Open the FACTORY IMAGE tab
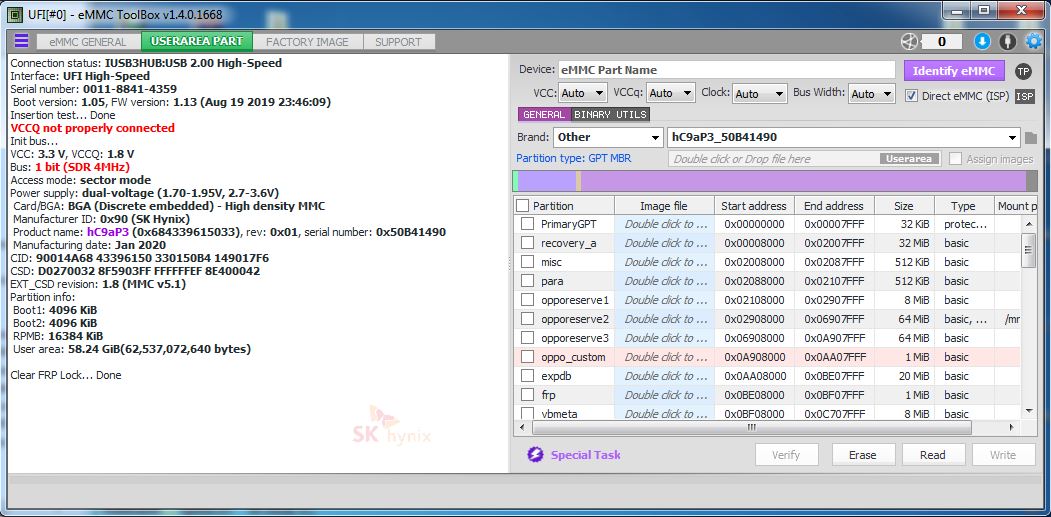Screen dimensions: 1051x517 click(308, 42)
